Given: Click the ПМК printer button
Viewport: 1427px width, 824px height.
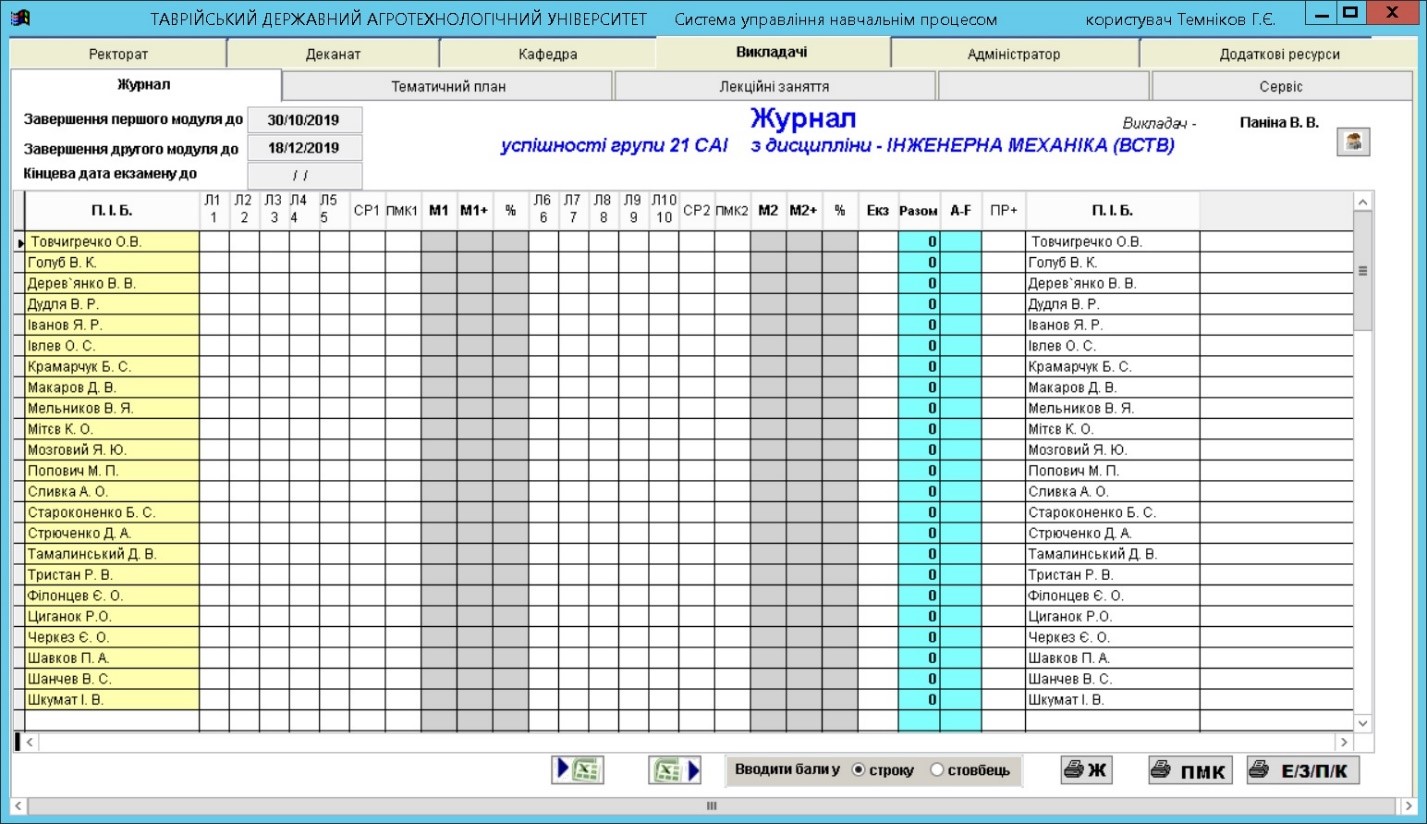Looking at the screenshot, I should click(x=1190, y=770).
